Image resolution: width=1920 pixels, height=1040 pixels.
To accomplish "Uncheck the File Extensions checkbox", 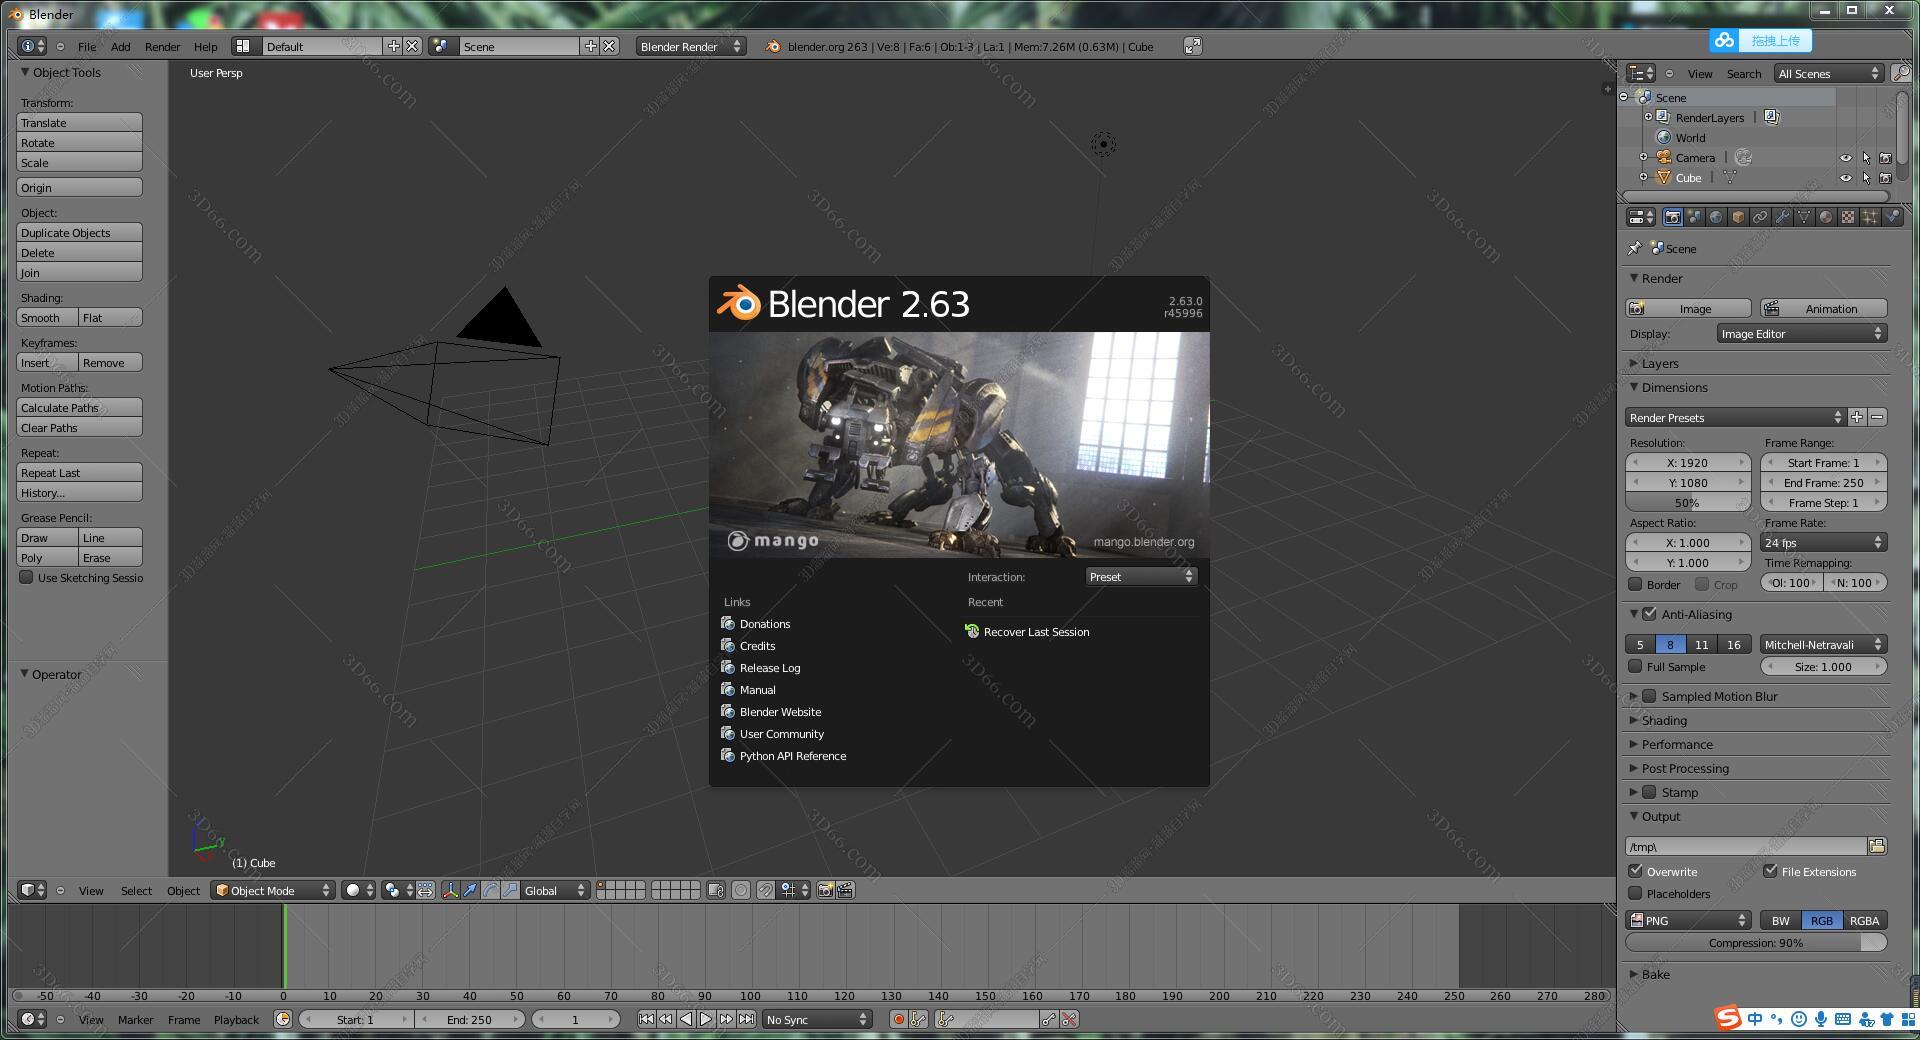I will click(1771, 871).
